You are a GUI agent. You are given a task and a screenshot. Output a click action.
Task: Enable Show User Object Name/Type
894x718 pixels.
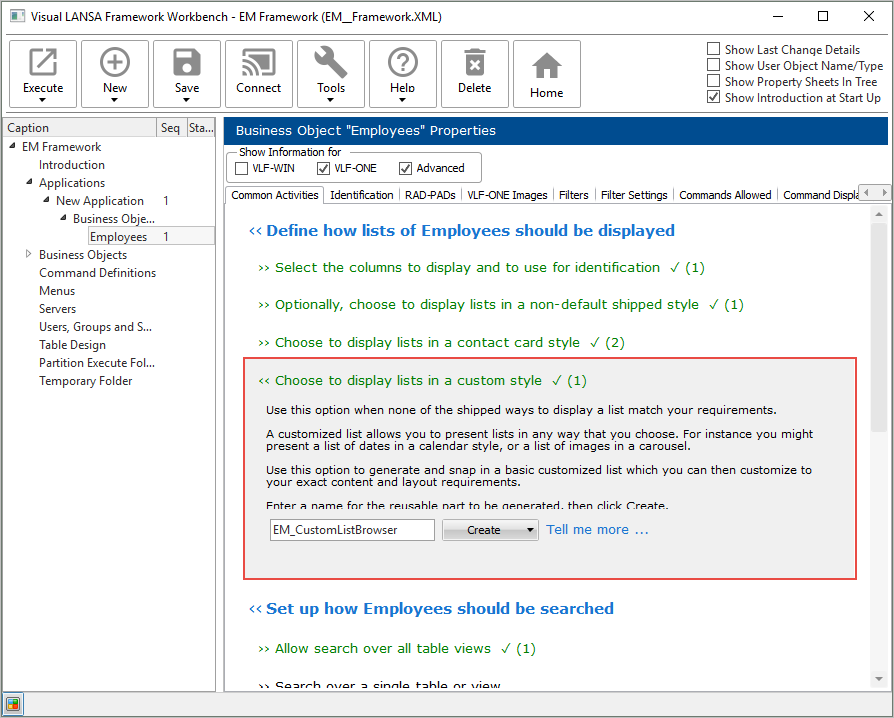pos(713,65)
